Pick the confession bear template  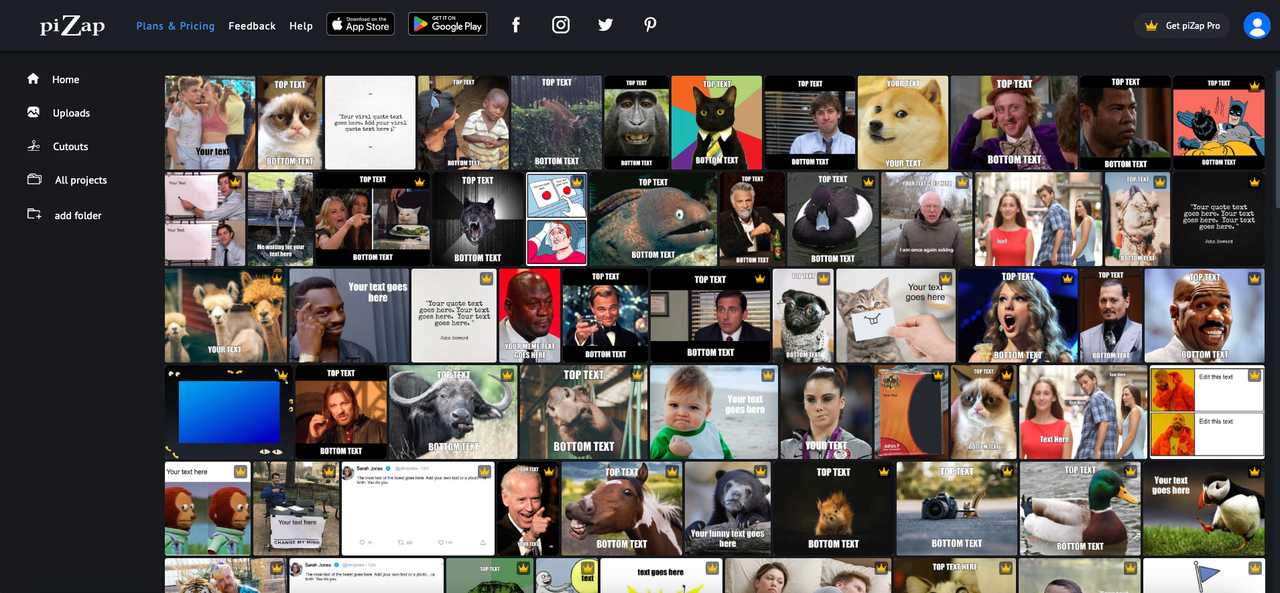click(x=727, y=509)
